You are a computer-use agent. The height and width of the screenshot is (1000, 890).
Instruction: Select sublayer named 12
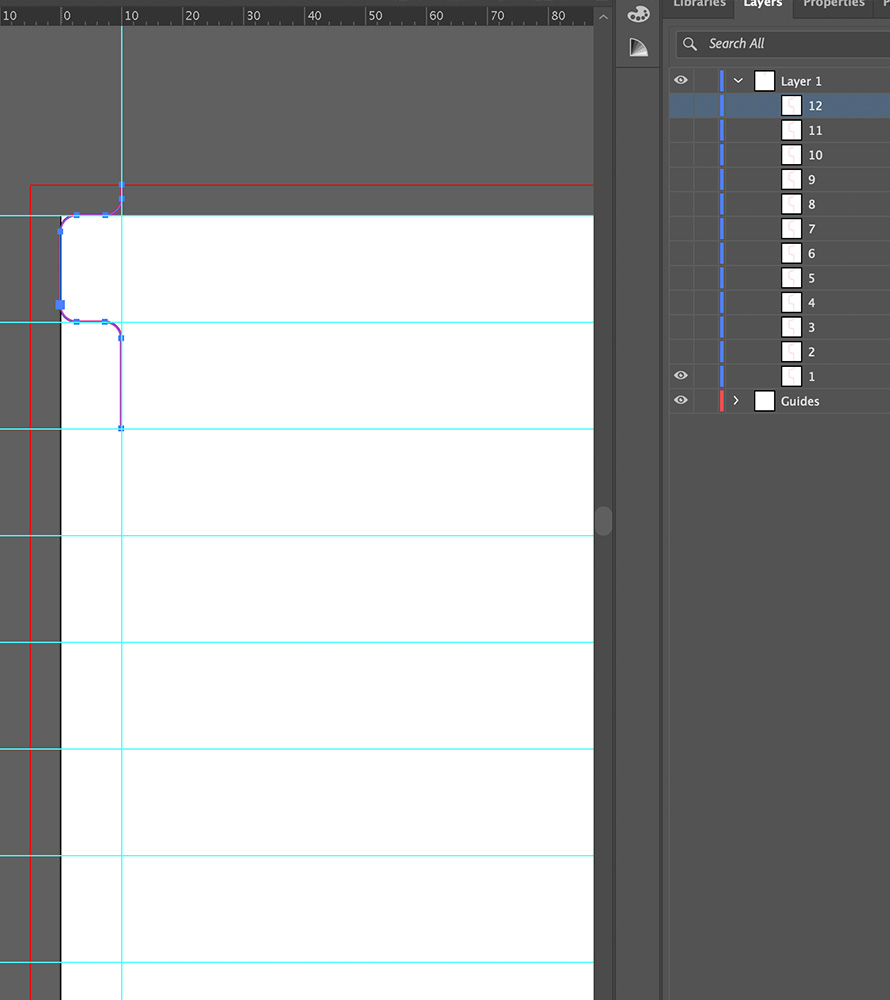[815, 106]
